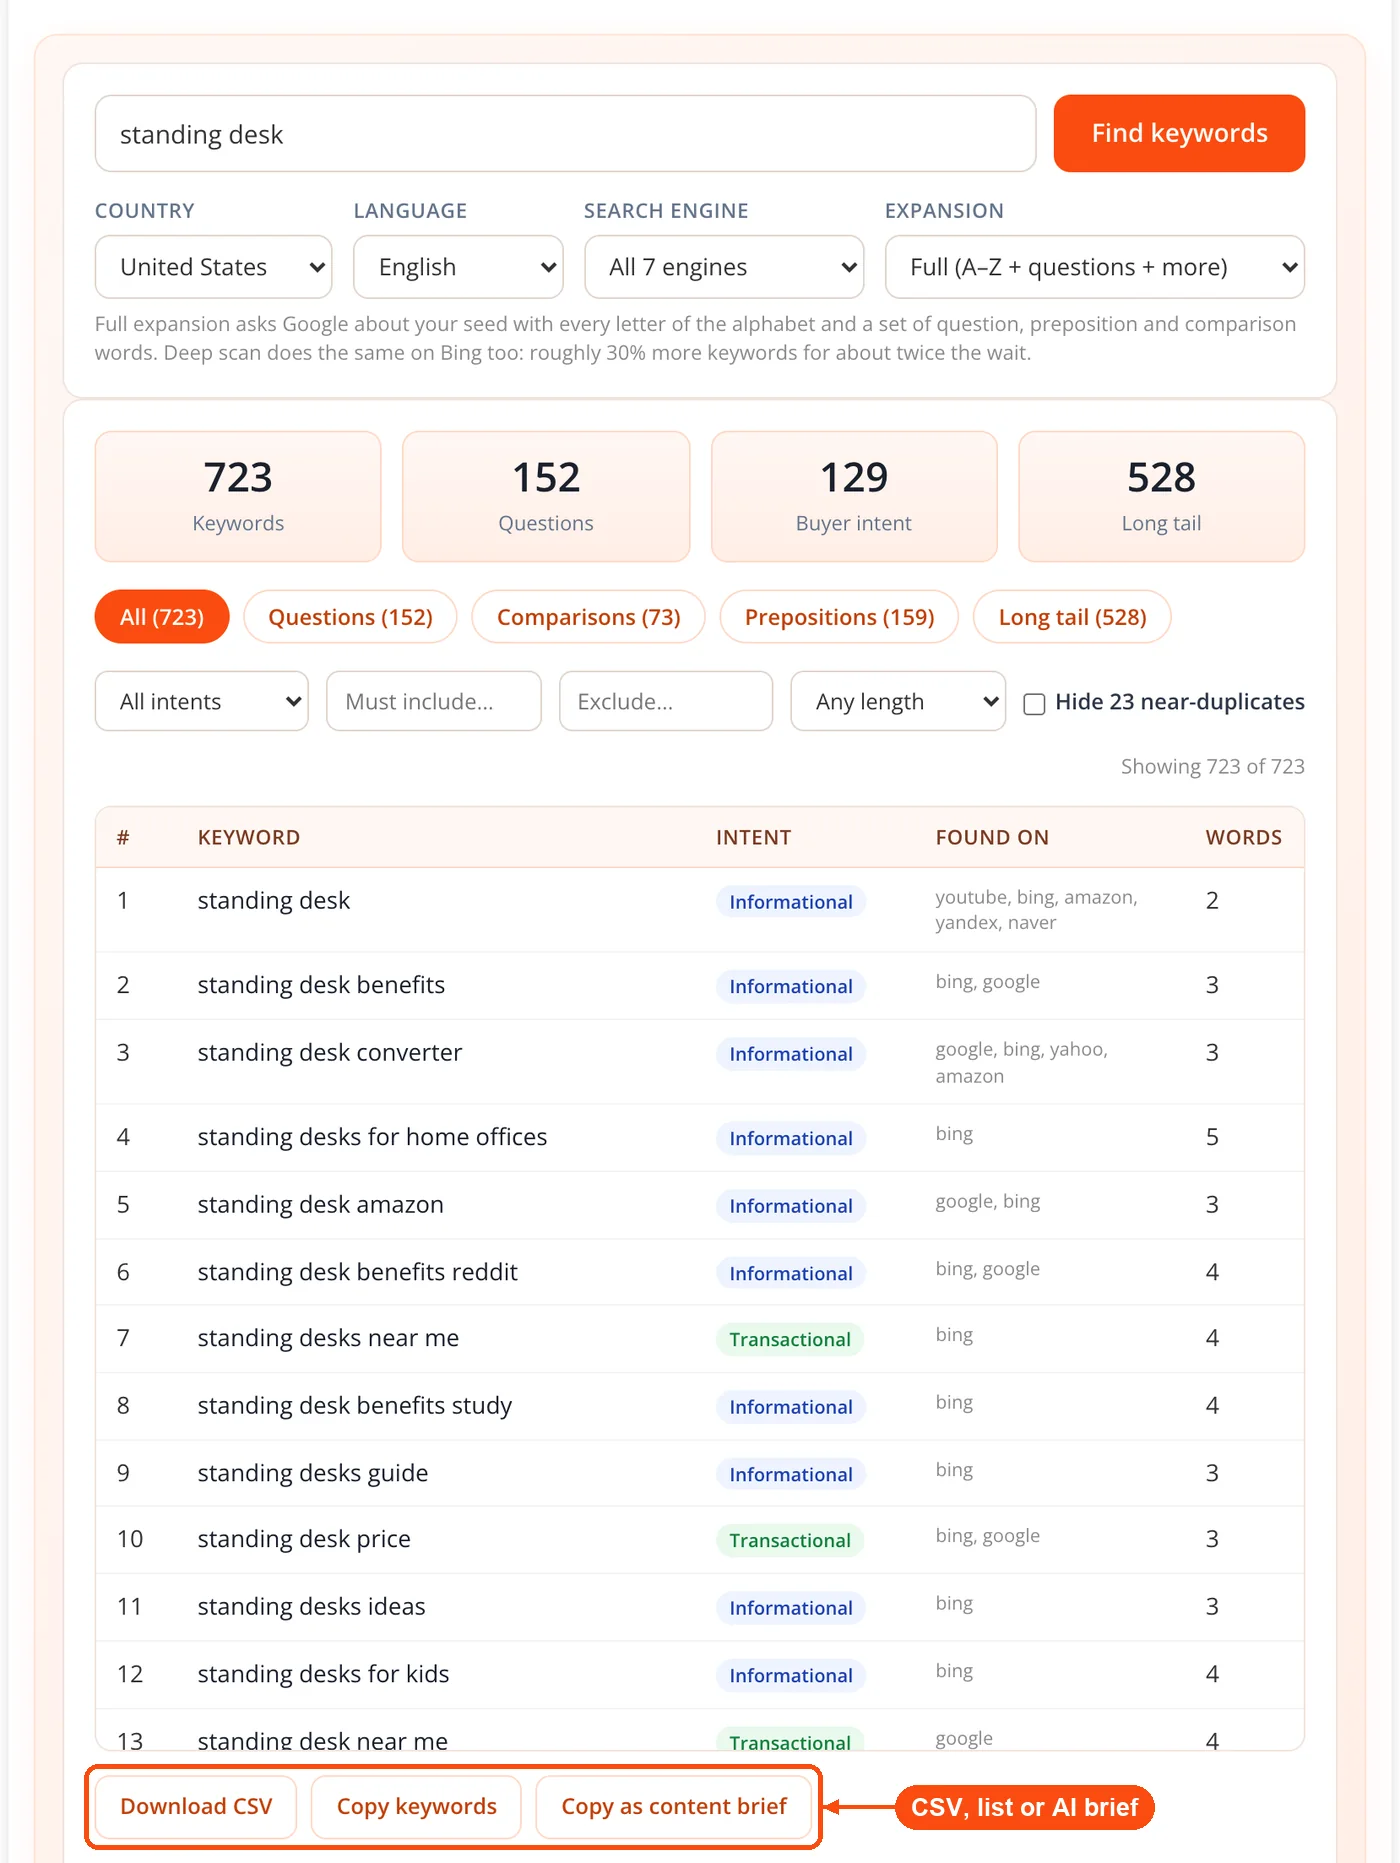Click the KEYWORD column header
This screenshot has width=1400, height=1863.
coord(249,837)
